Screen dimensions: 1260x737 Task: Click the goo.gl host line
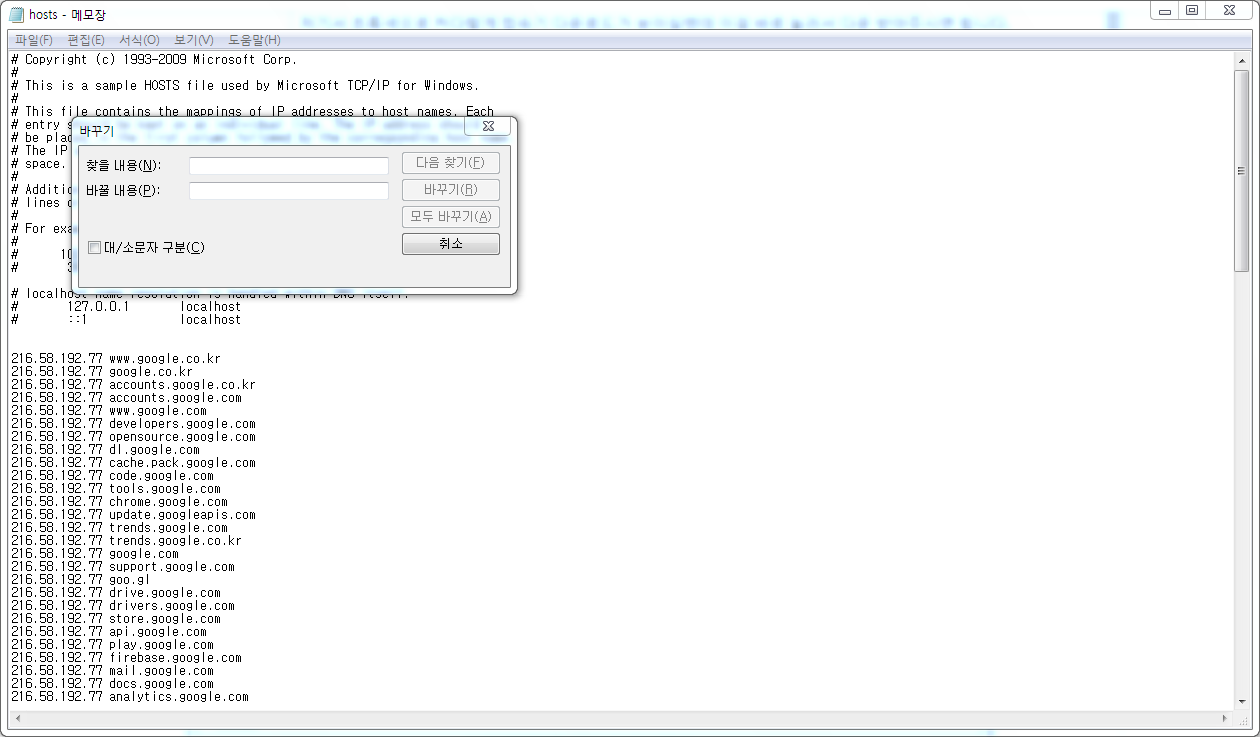[80, 579]
